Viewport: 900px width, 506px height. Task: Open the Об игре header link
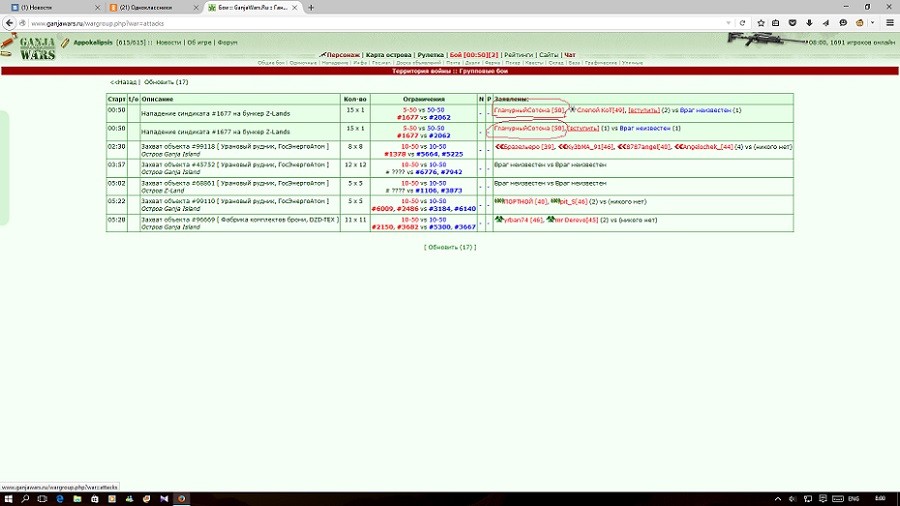(x=199, y=42)
